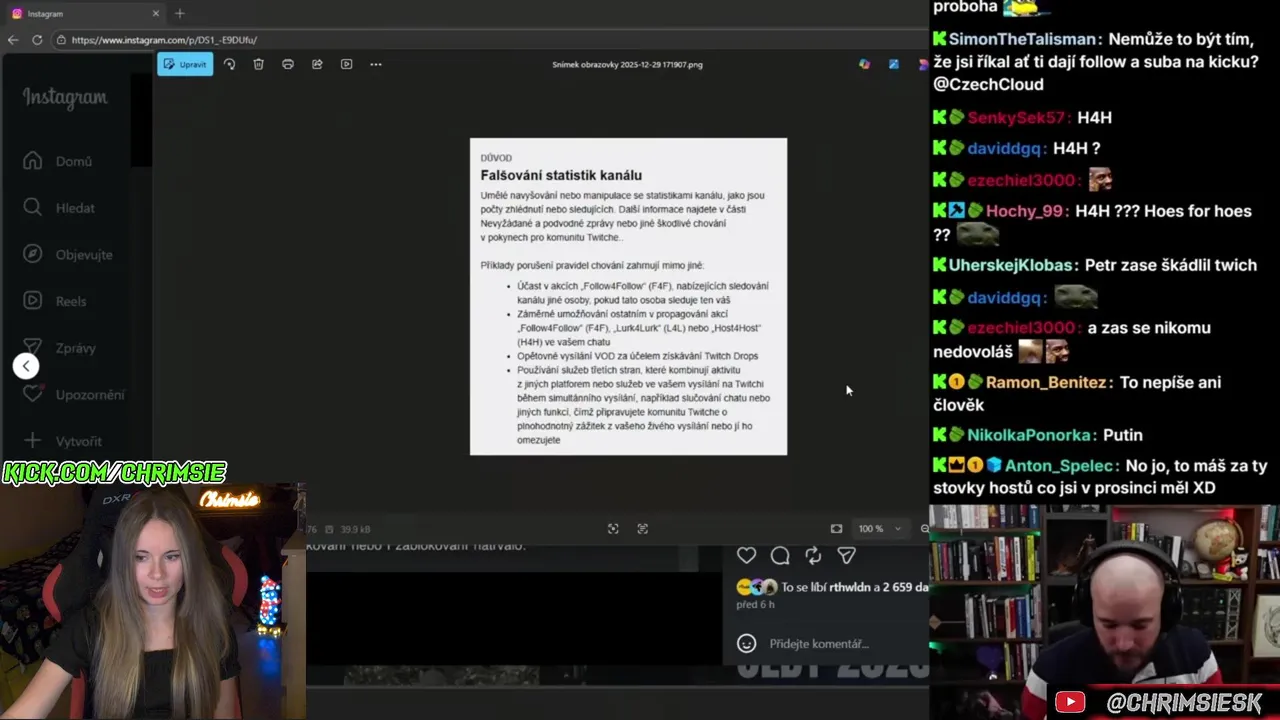Screen dimensions: 1280x720
Task: Click the 39.9 kB file size text
Action: 355,529
